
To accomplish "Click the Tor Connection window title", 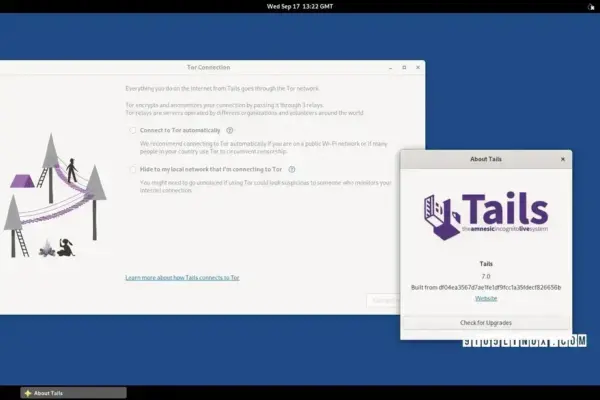I will point(209,67).
